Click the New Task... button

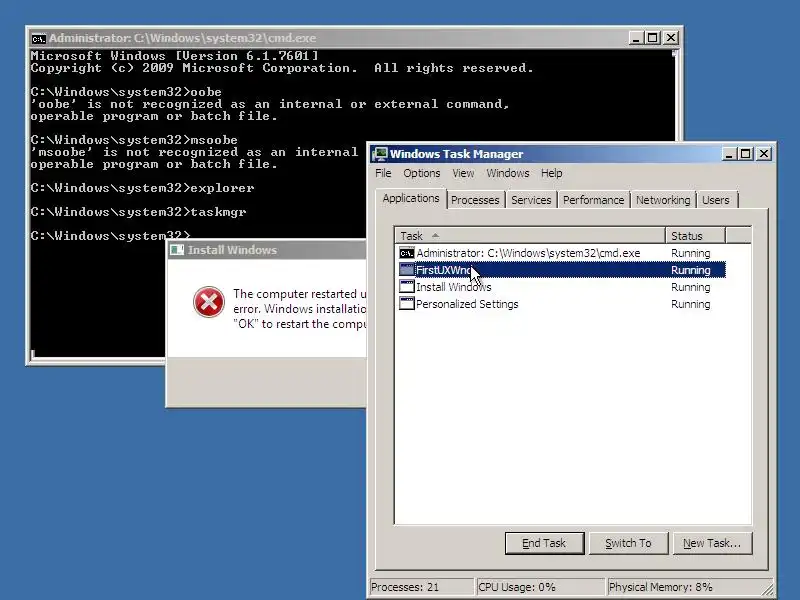712,543
